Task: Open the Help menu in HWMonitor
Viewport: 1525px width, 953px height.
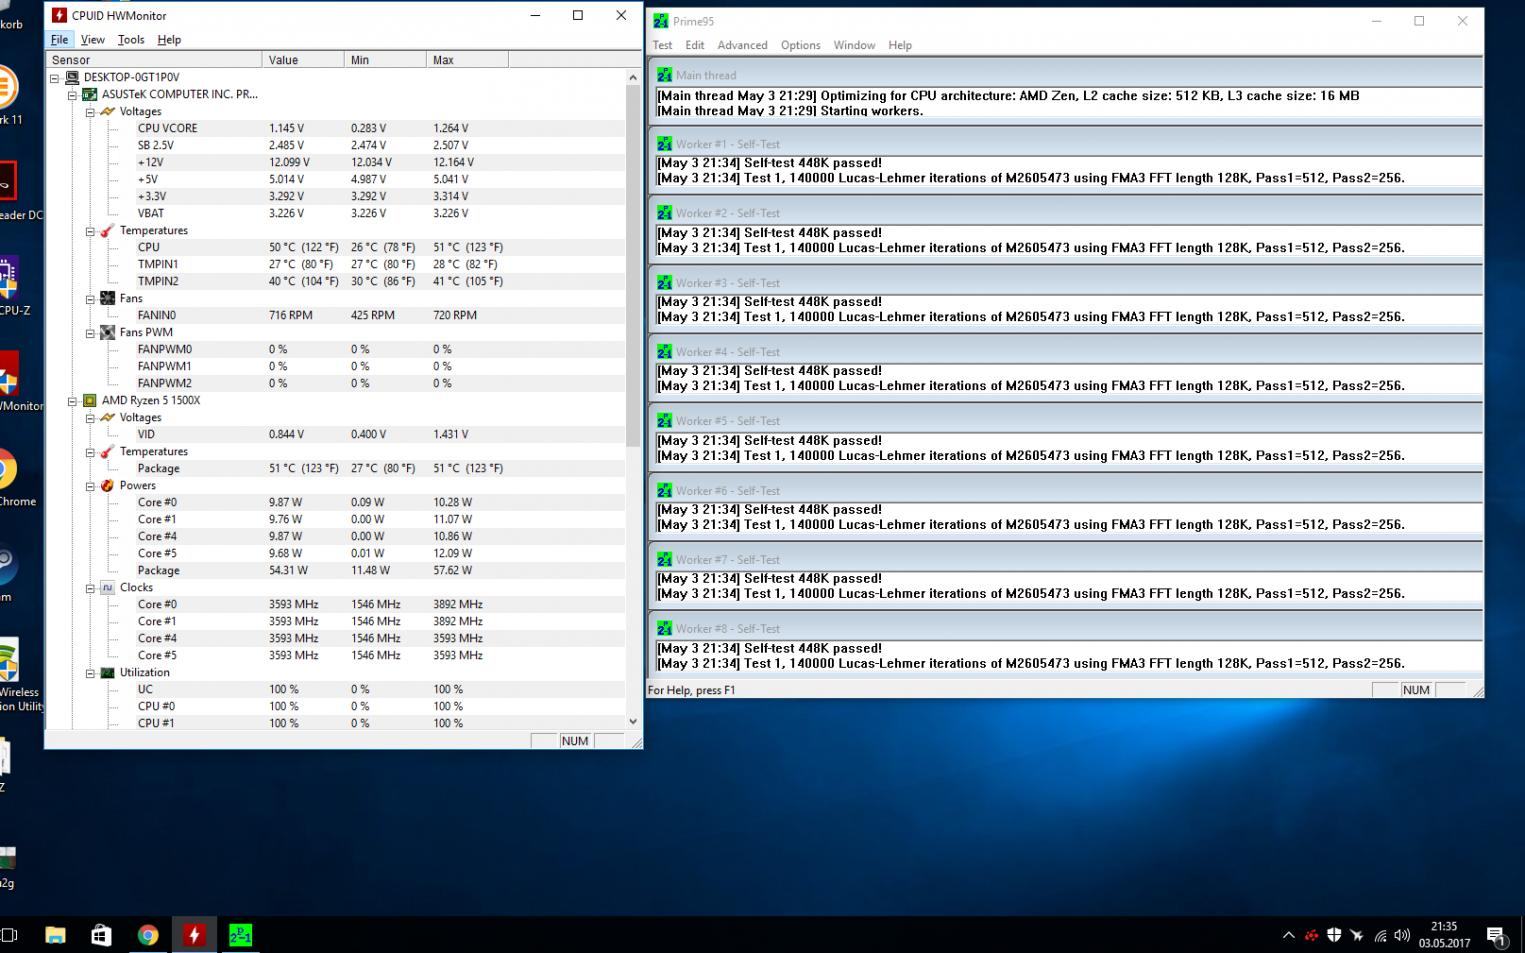Action: click(169, 40)
